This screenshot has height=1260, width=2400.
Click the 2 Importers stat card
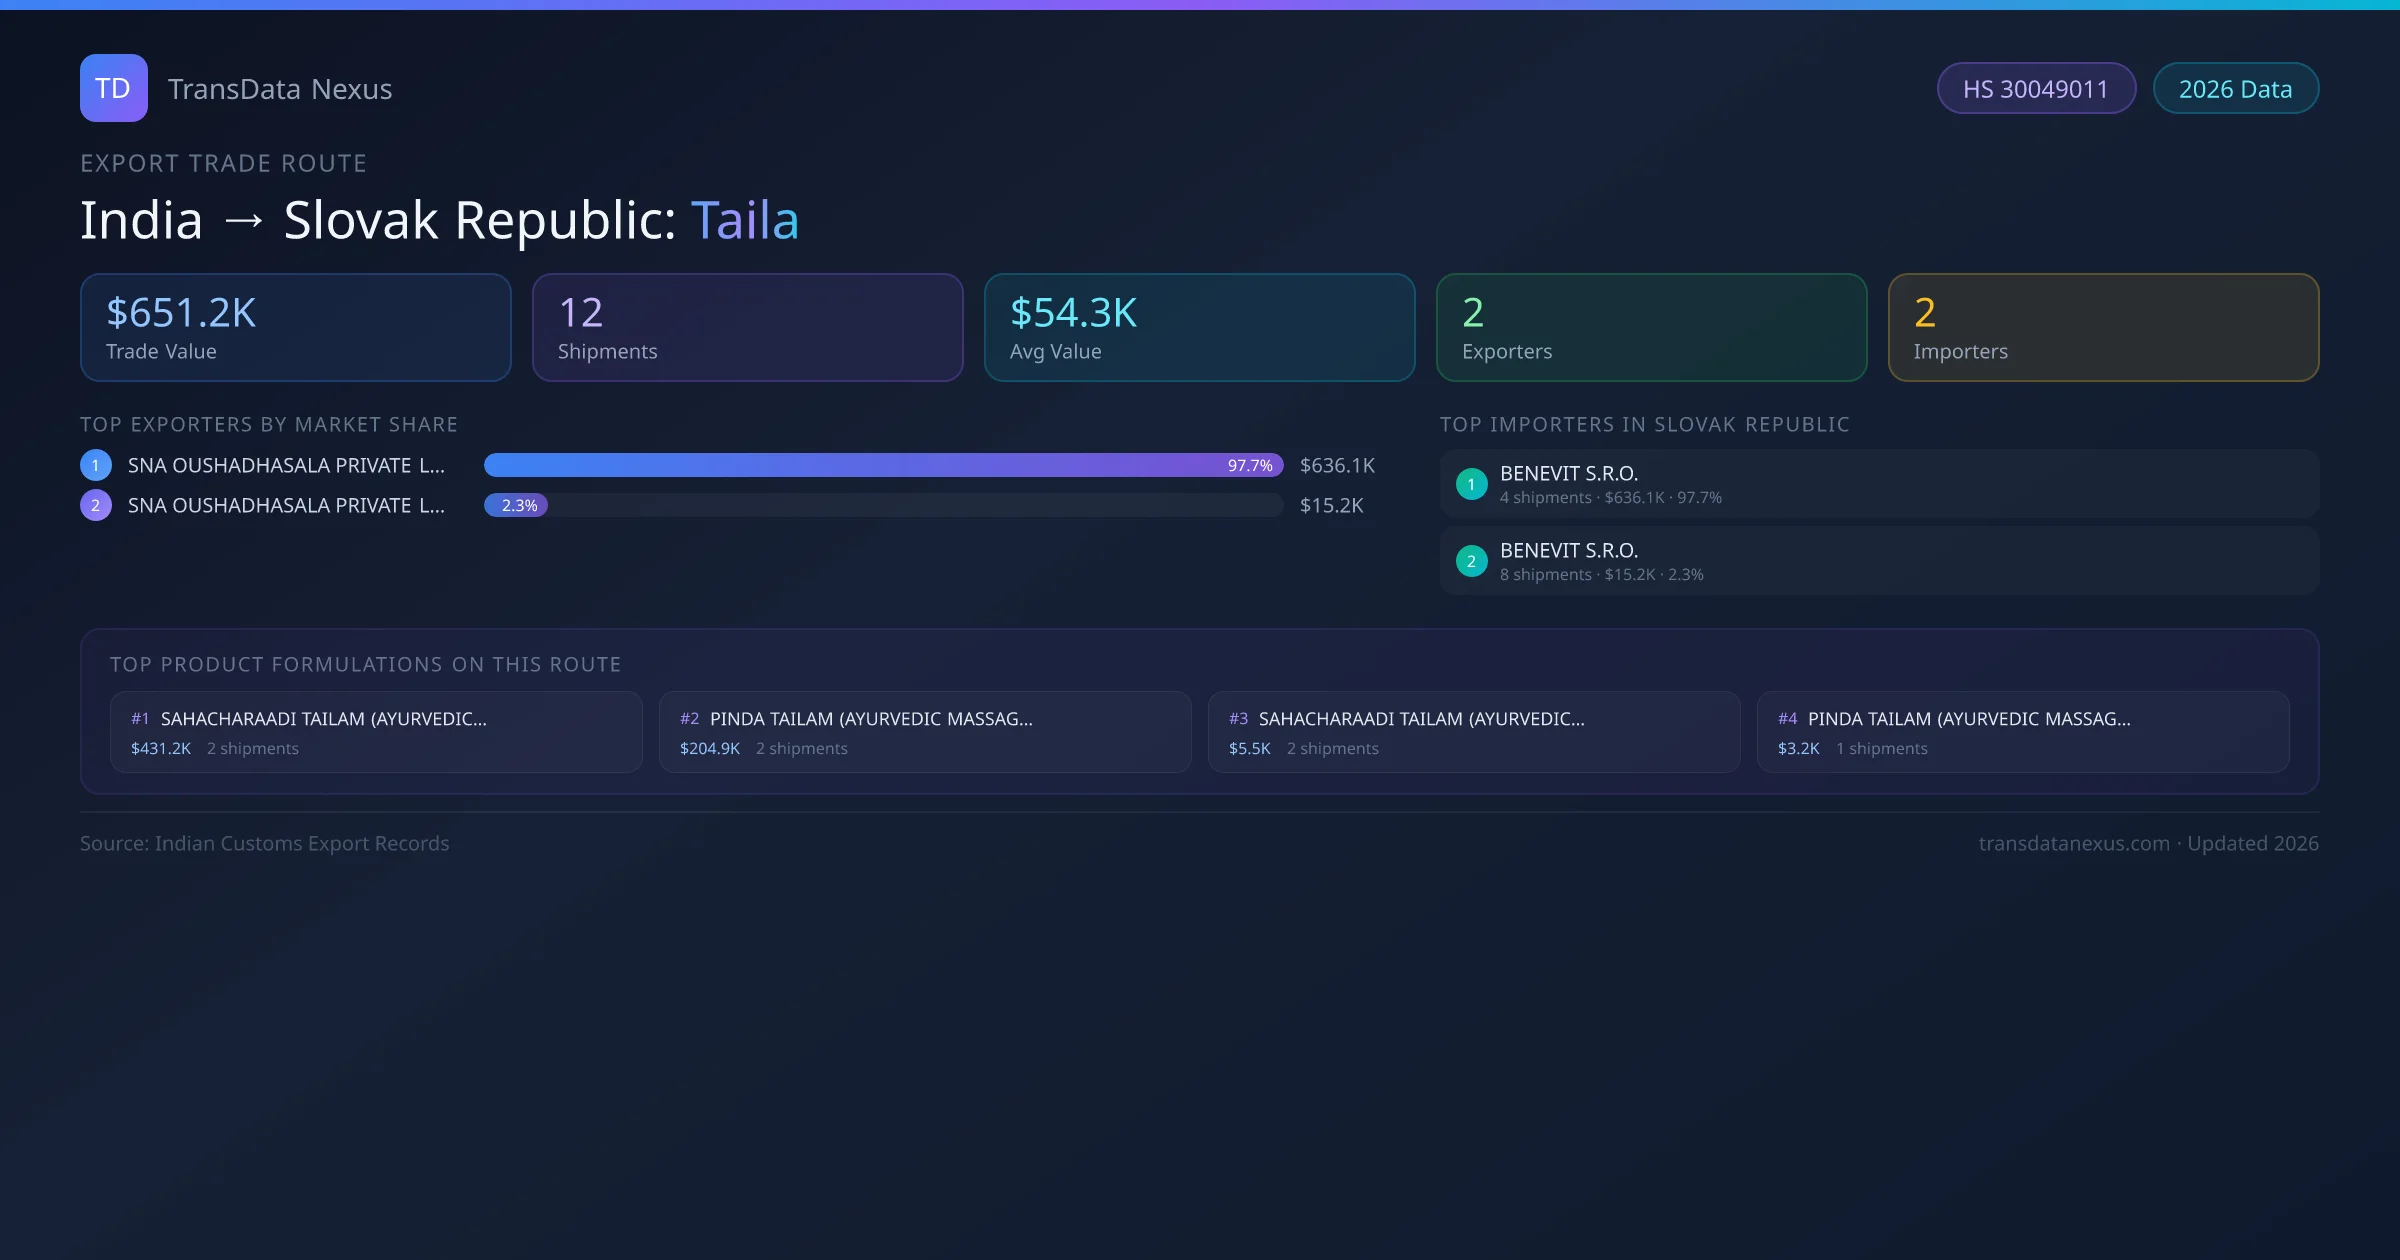2103,328
